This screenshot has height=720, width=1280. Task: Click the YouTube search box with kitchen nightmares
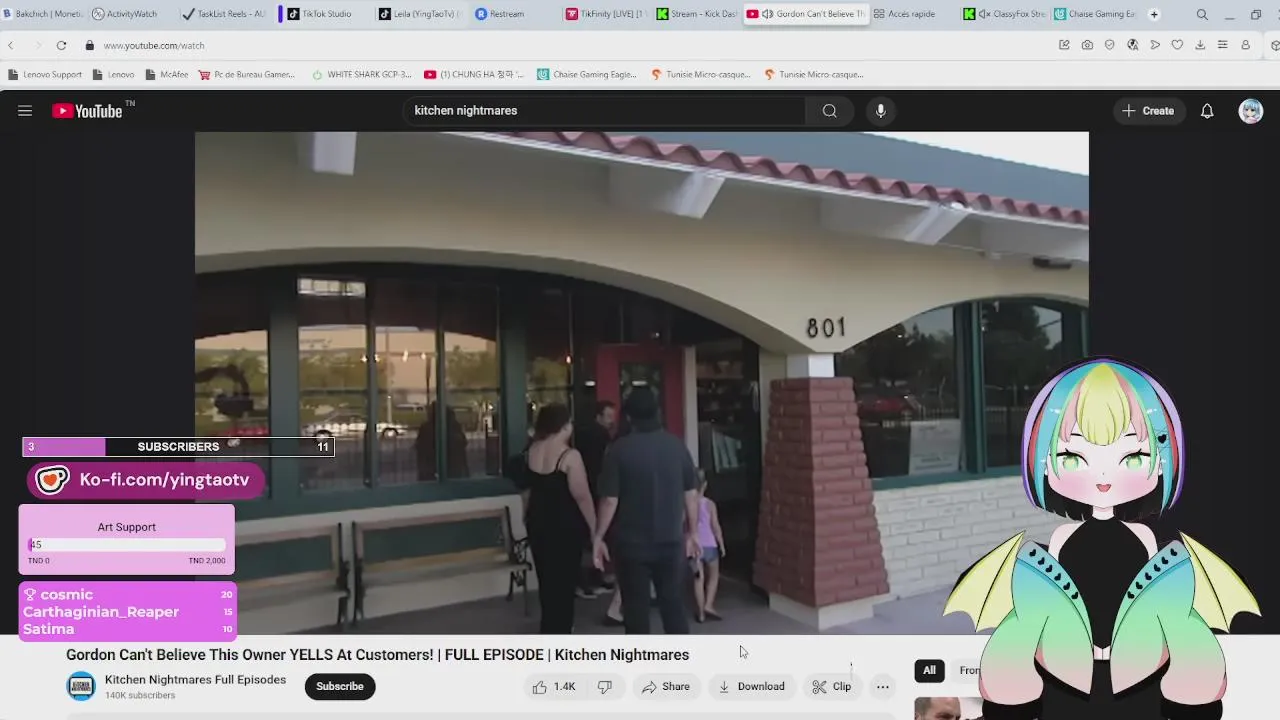click(x=604, y=111)
